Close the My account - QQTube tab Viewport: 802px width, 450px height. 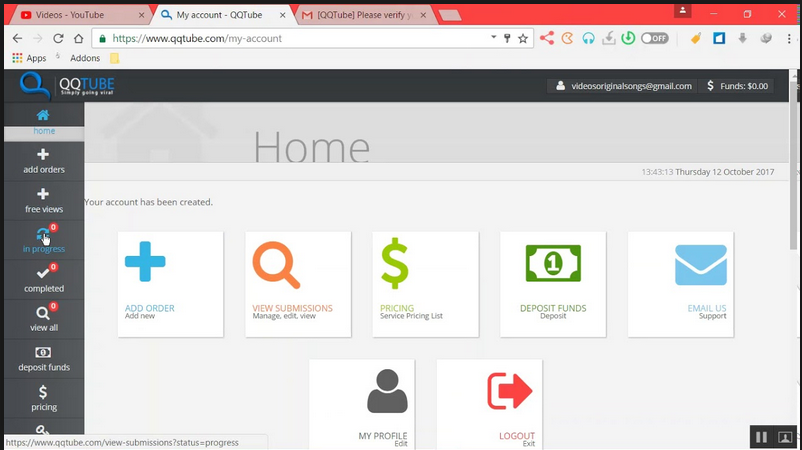point(282,15)
